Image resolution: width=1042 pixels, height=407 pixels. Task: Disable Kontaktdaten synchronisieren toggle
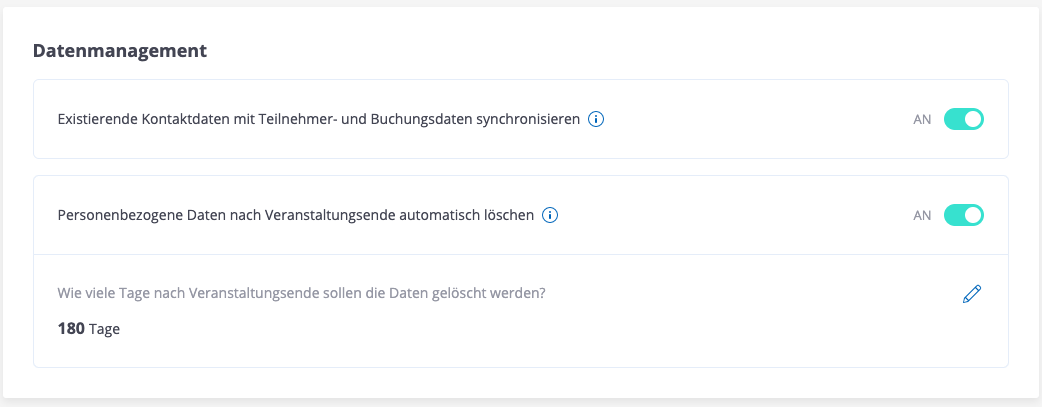coord(964,119)
